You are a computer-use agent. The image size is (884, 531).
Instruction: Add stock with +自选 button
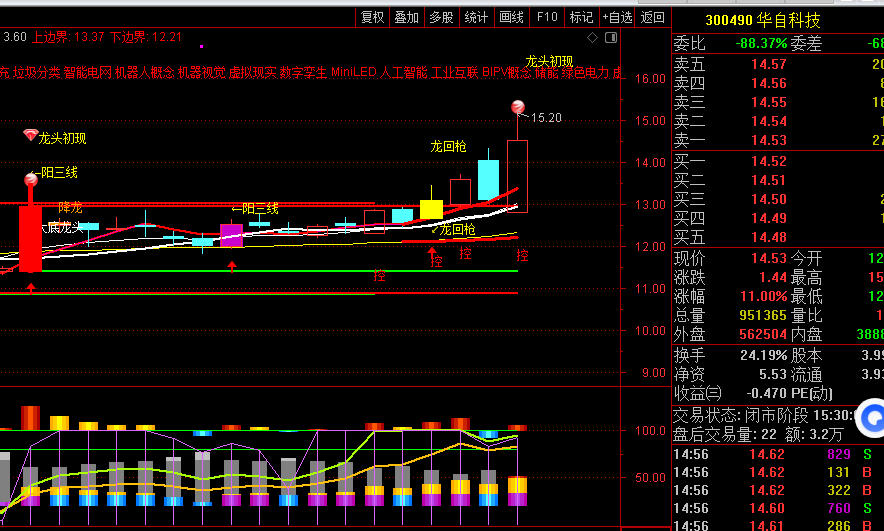click(x=616, y=17)
